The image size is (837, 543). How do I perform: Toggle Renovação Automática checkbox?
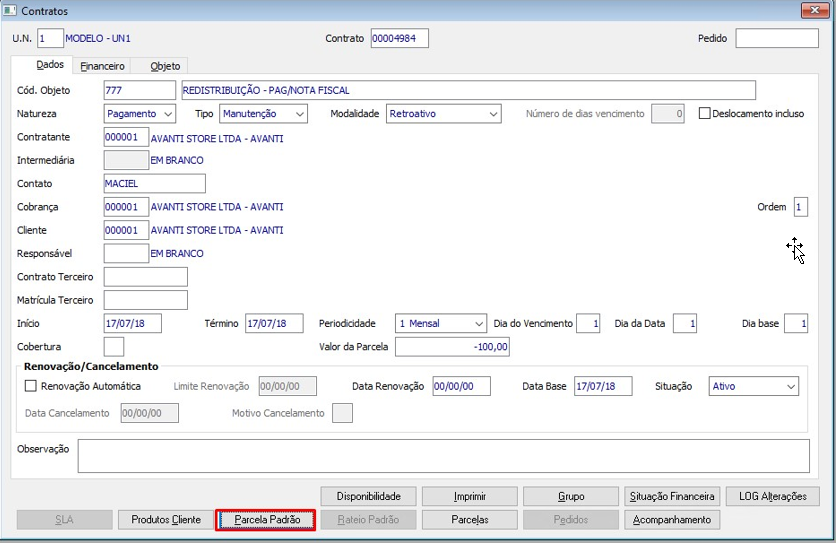coord(31,385)
